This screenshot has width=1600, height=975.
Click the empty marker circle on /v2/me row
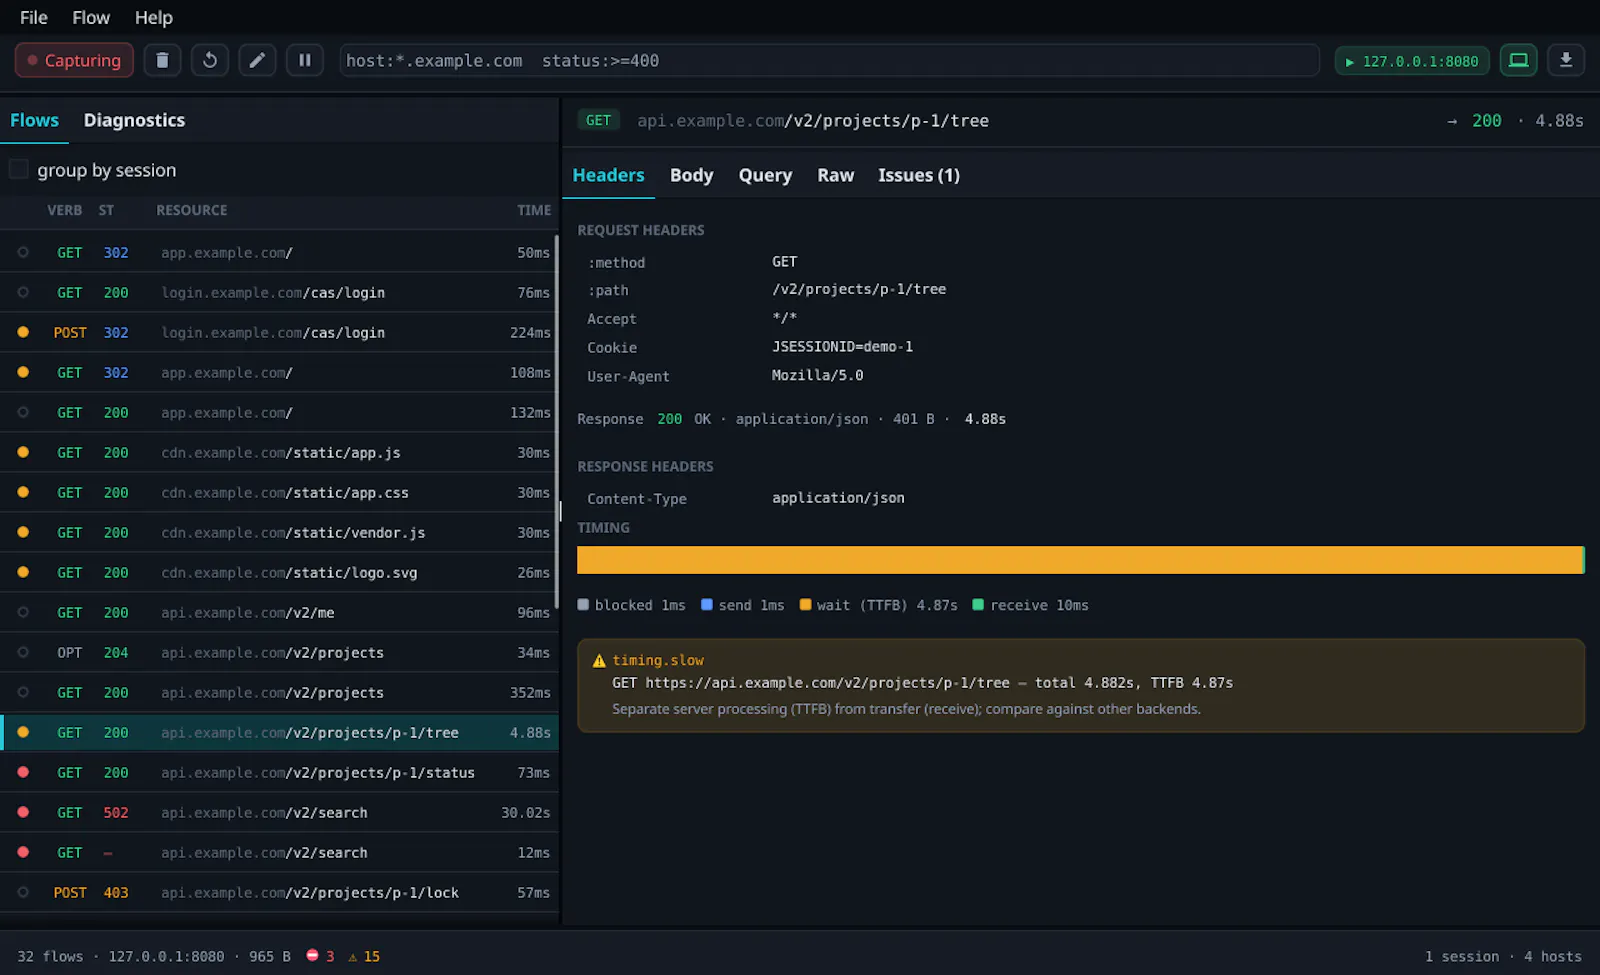point(23,612)
